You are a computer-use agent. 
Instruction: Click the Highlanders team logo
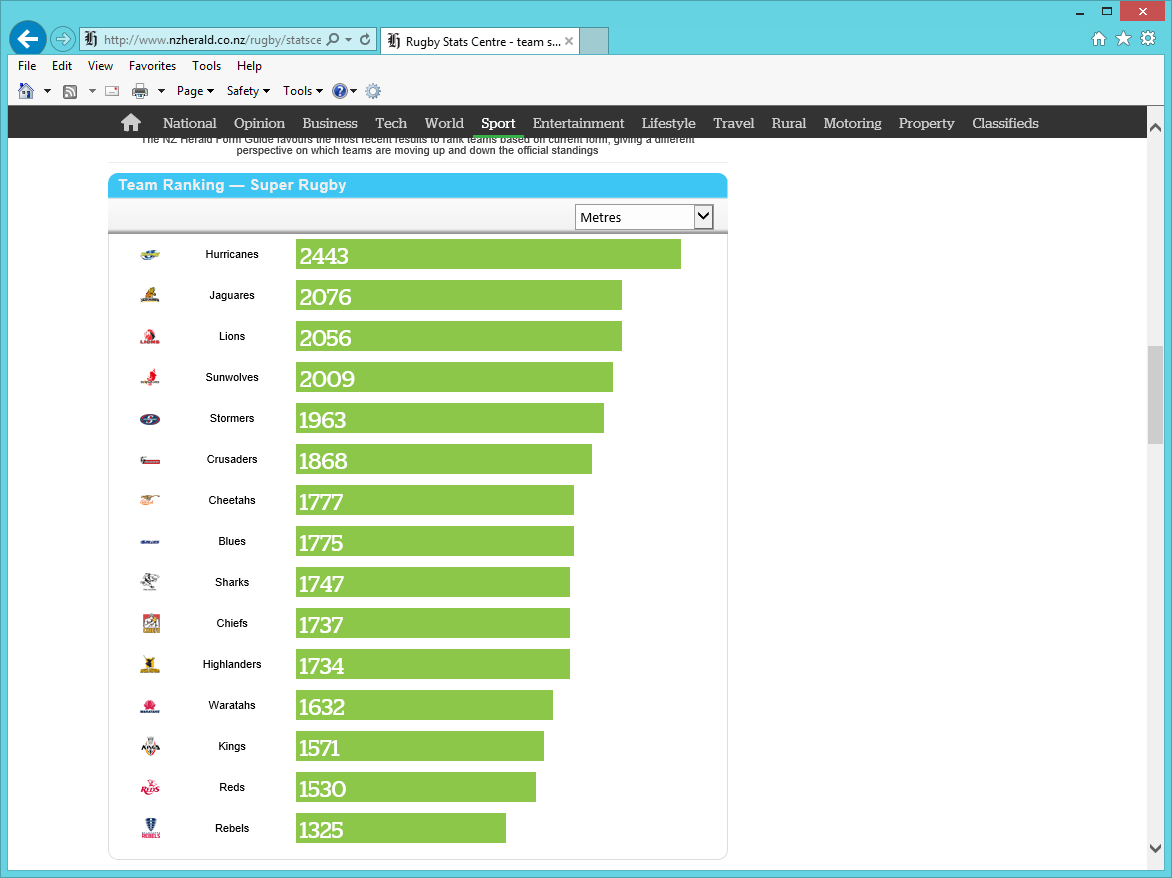tap(149, 664)
